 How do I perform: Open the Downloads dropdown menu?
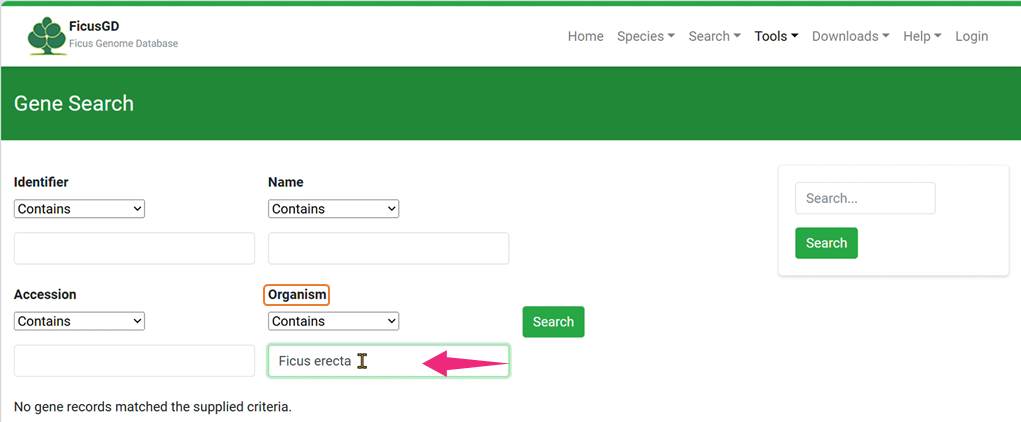click(850, 36)
